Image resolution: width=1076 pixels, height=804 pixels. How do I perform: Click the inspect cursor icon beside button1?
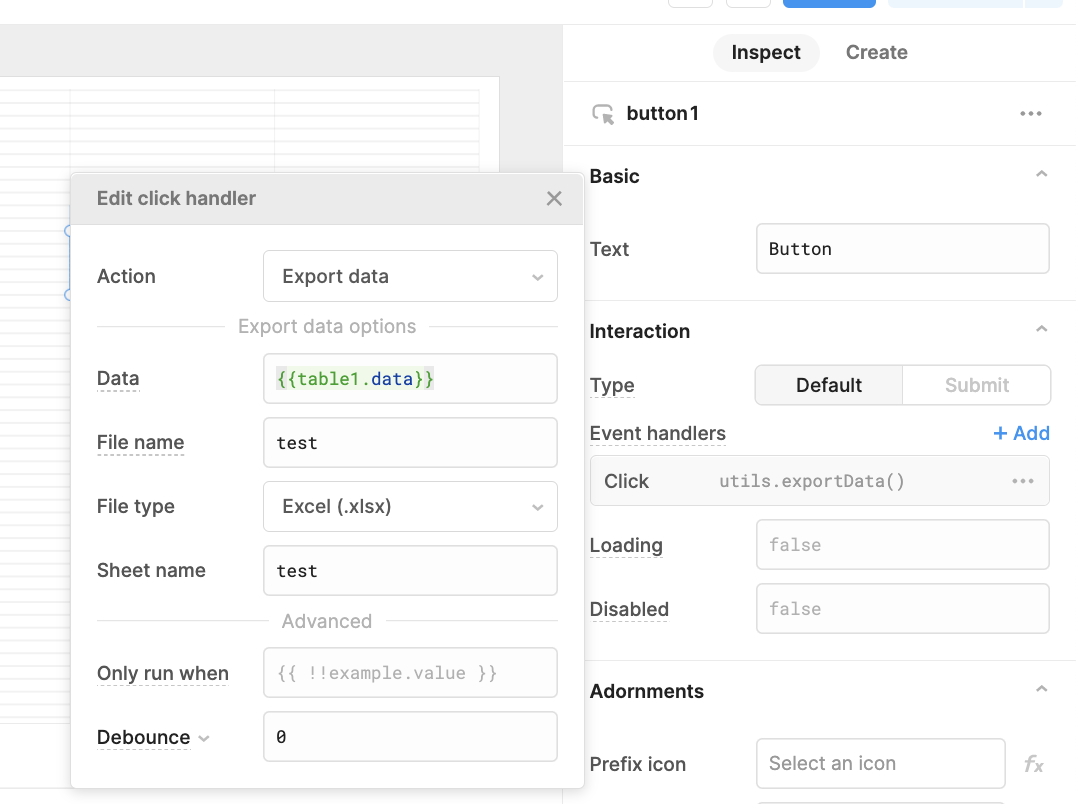(601, 113)
